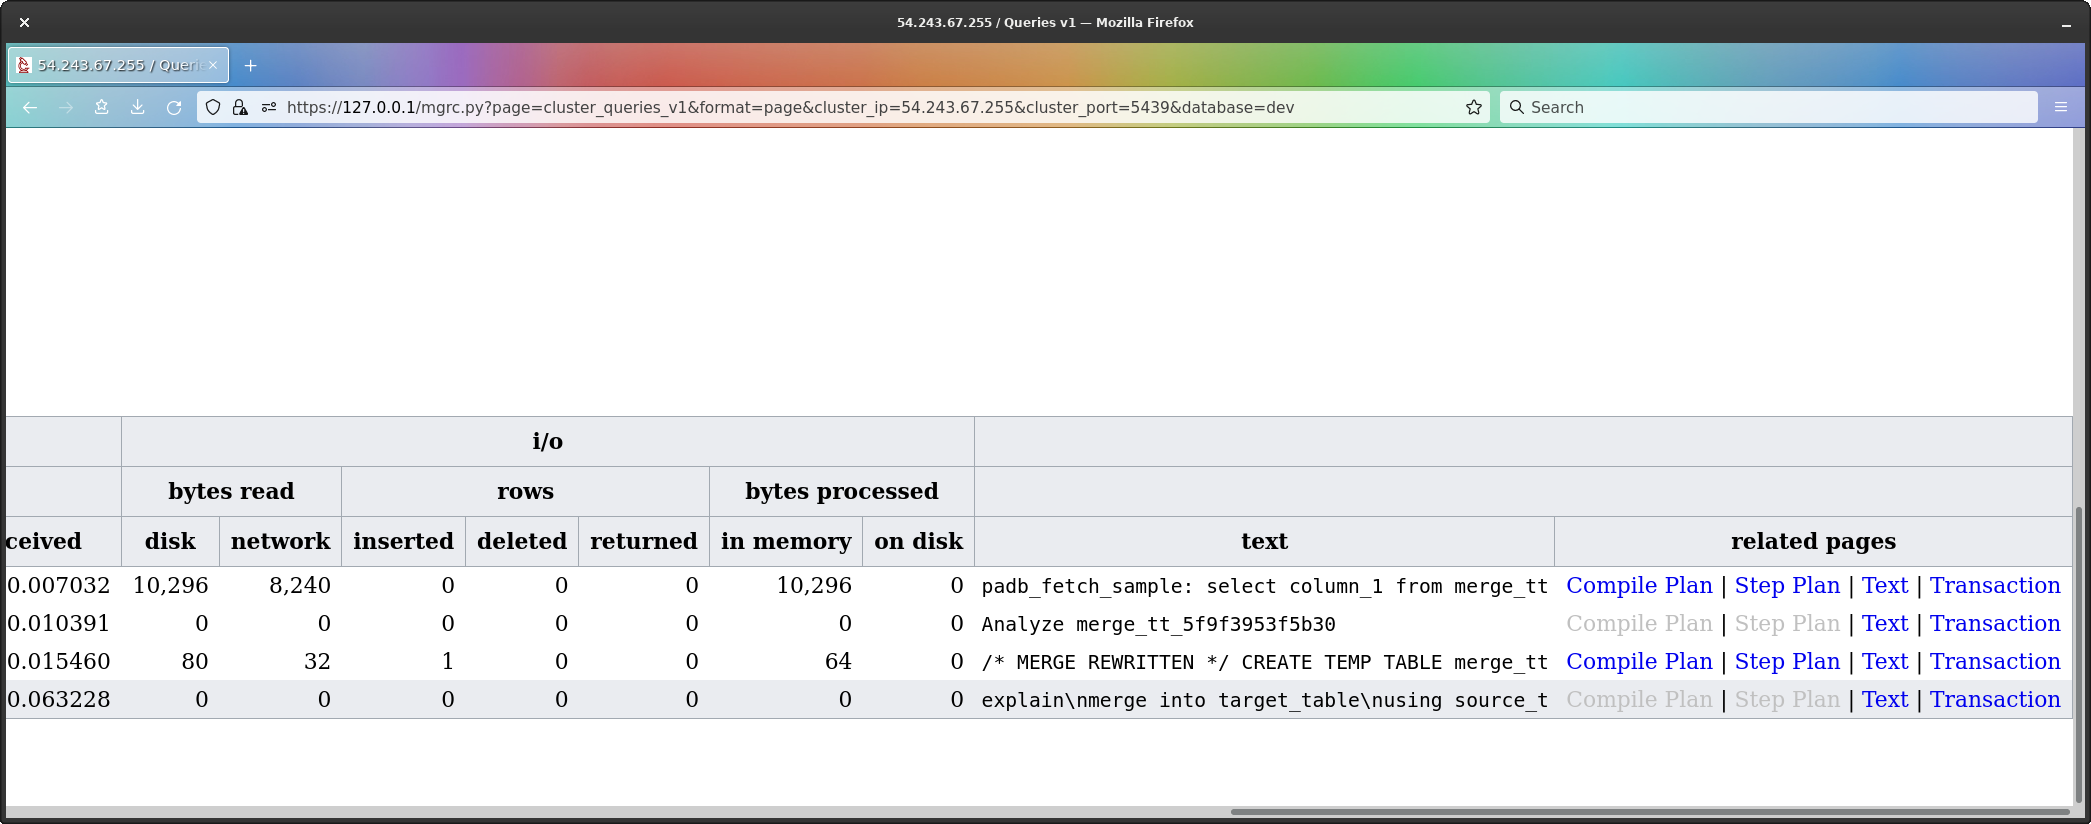Open Transaction for padb_fetch_sample row
Screen dimensions: 2091x824
[1995, 586]
